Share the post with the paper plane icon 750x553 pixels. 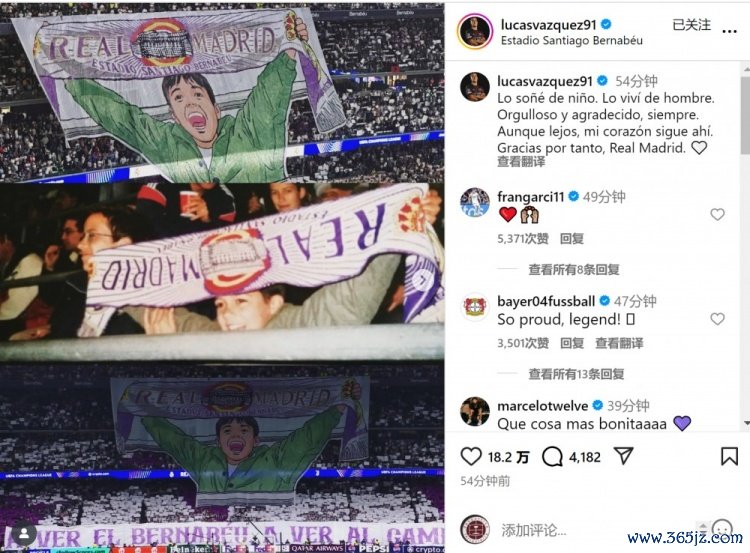coord(624,456)
